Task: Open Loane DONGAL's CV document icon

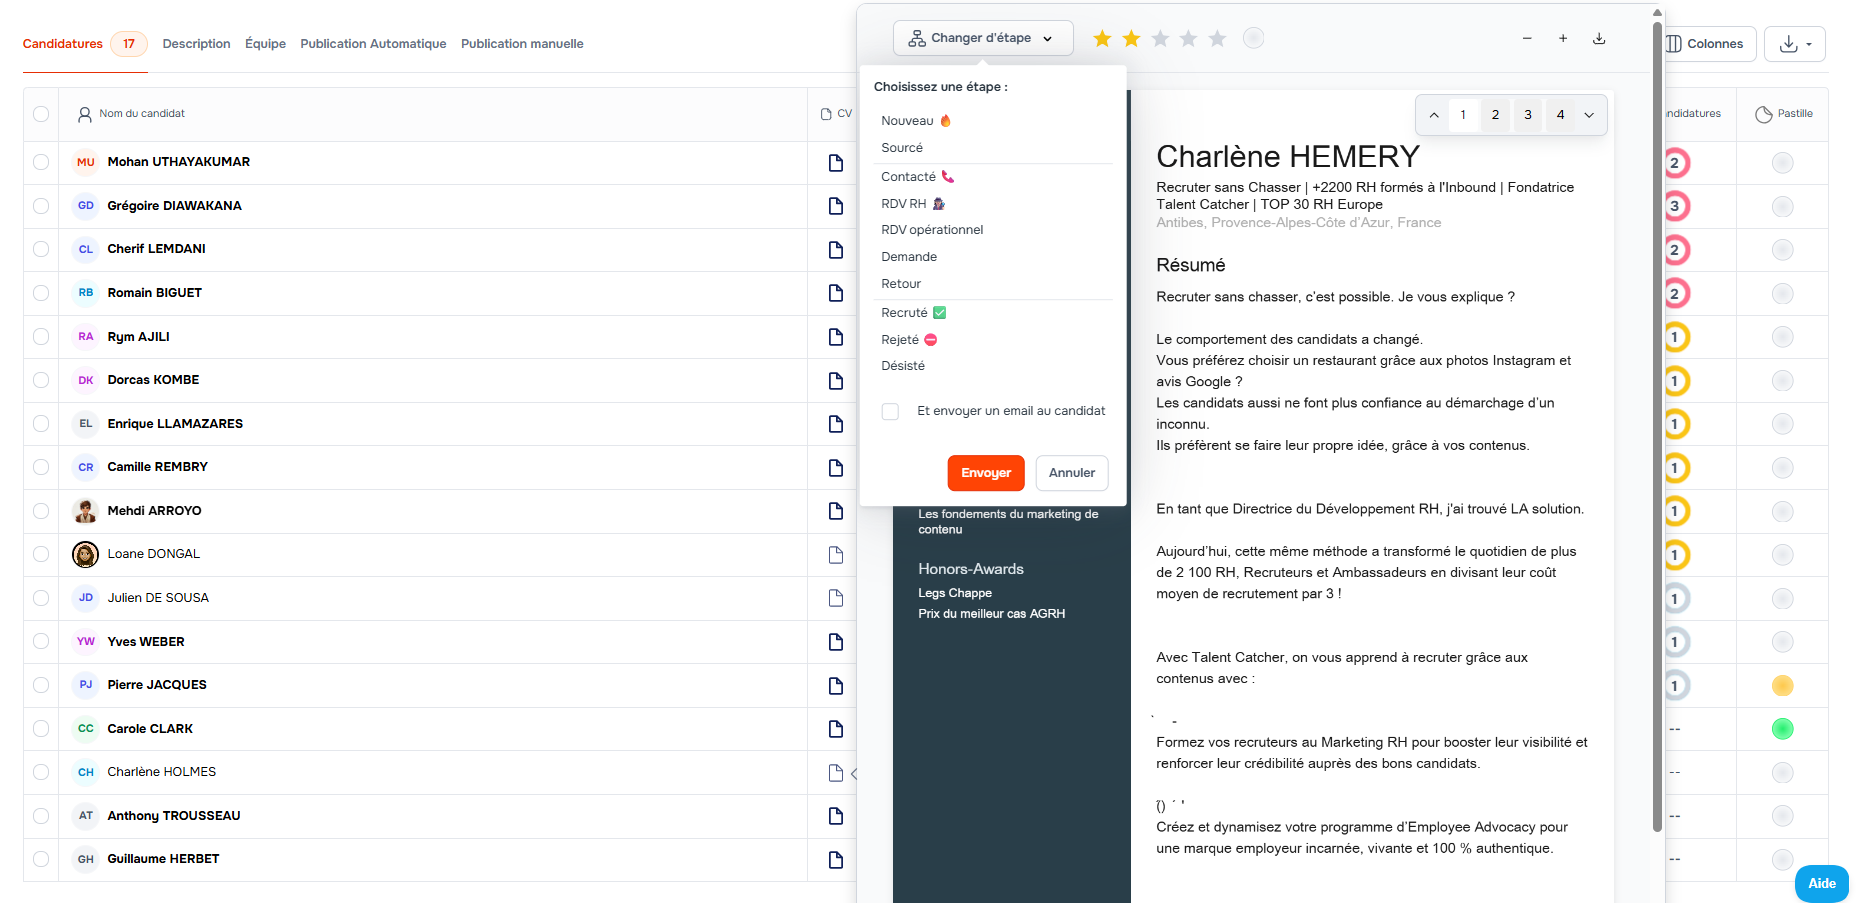Action: [836, 554]
